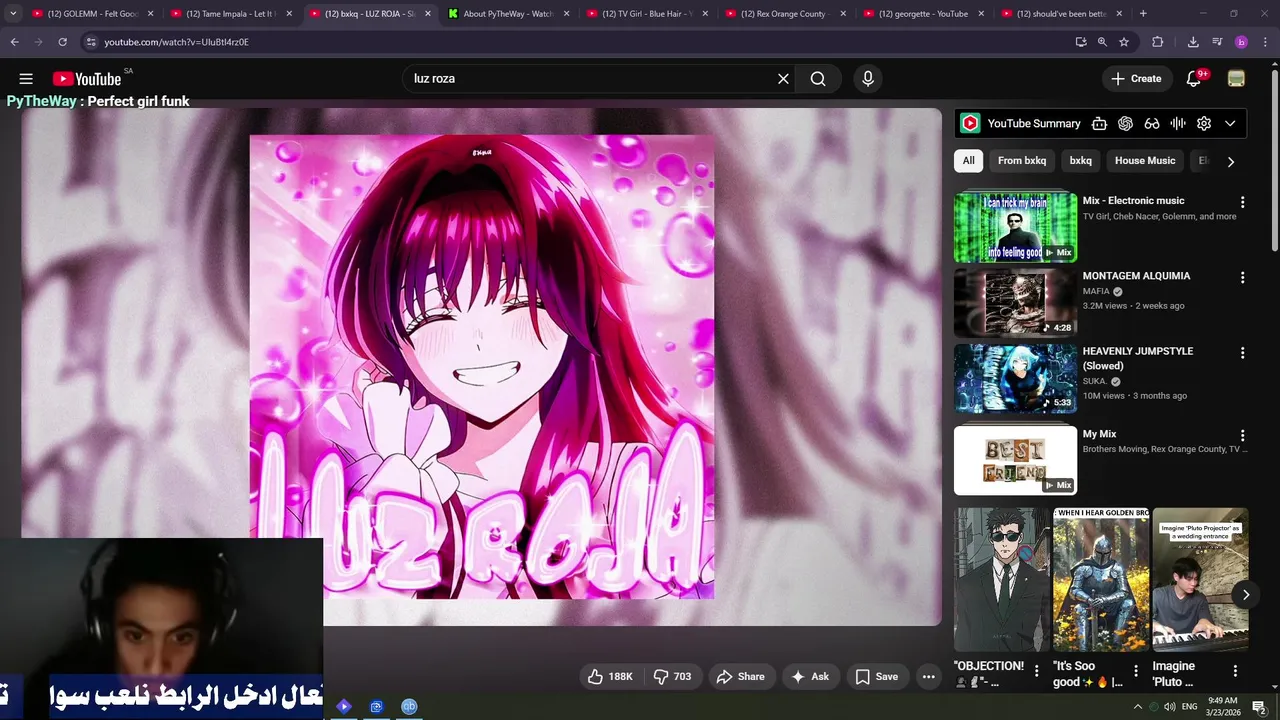Screen dimensions: 1280x720
Task: Expand the YouTube Summary panel chevron
Action: (x=1230, y=123)
